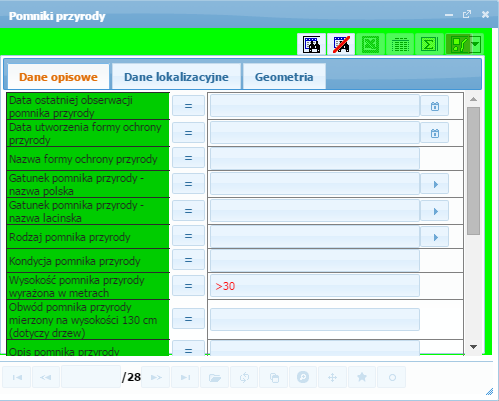Toggle equals operator for Nazwa formy ochrony
Screen dimensions: 499x401
188,158
